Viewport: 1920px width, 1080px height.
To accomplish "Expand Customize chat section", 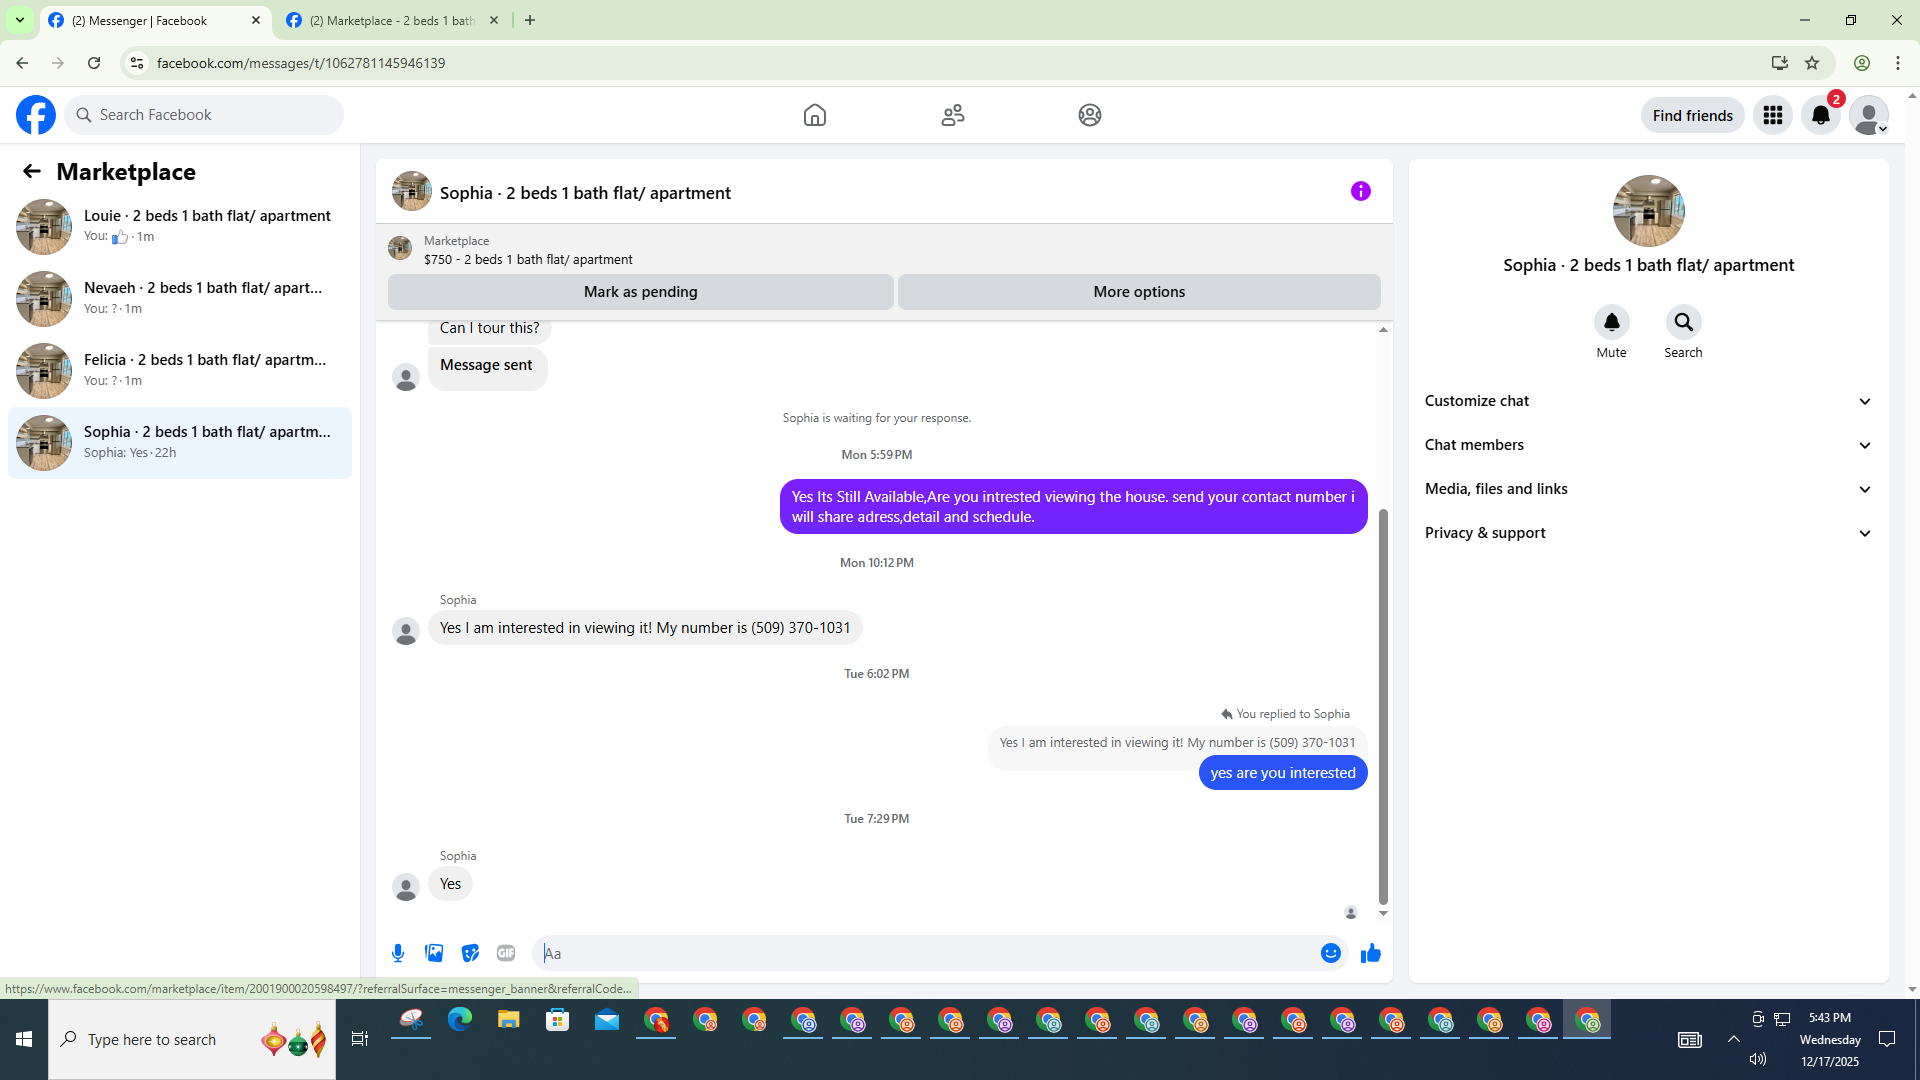I will click(x=1647, y=401).
